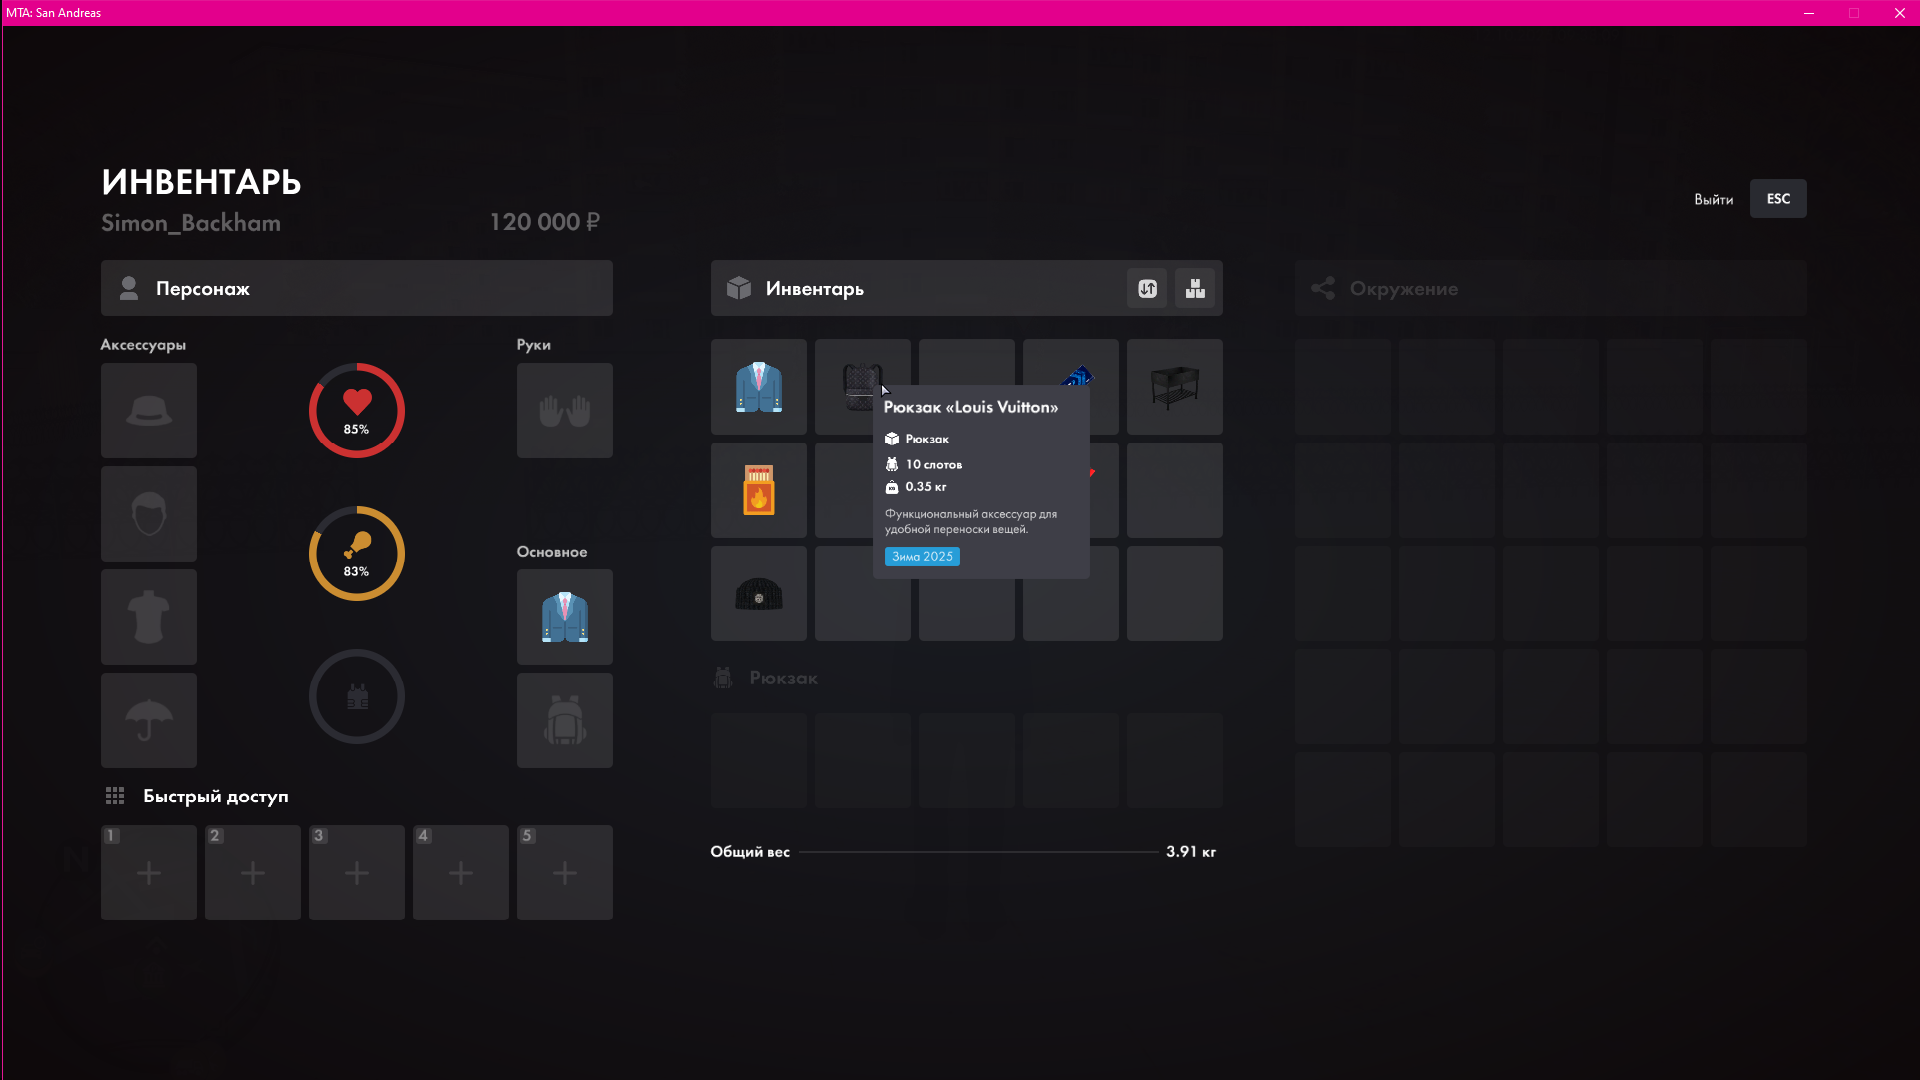1920x1080 pixels.
Task: Select the equipped suit in Основное slot
Action: 564,617
